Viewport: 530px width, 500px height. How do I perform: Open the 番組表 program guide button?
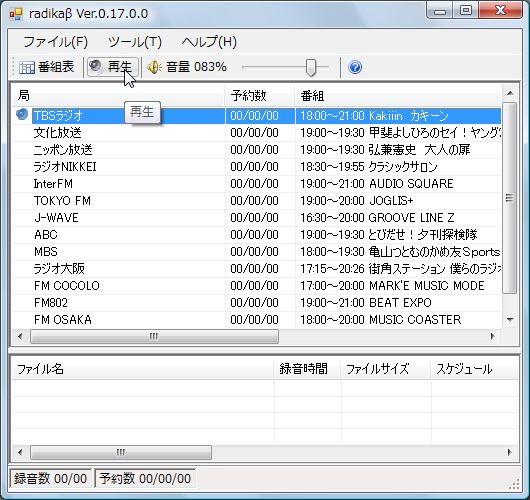click(46, 67)
